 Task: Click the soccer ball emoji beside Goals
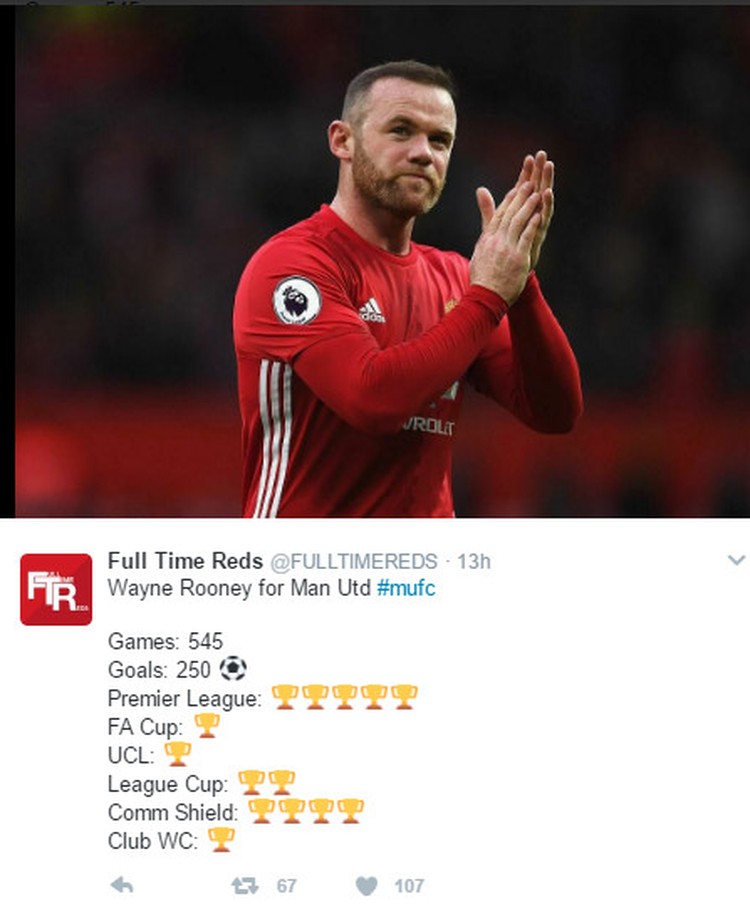click(x=233, y=668)
